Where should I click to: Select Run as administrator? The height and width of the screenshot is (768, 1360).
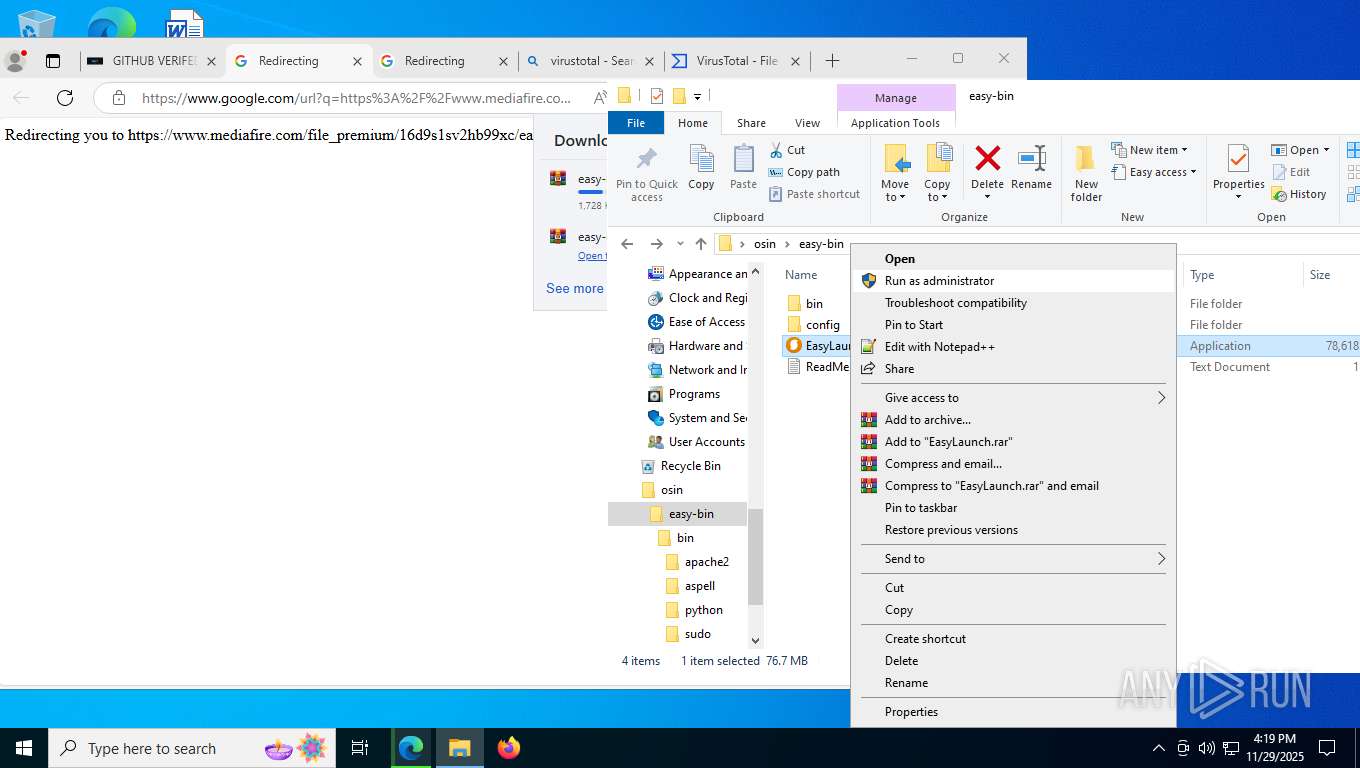point(1013,281)
